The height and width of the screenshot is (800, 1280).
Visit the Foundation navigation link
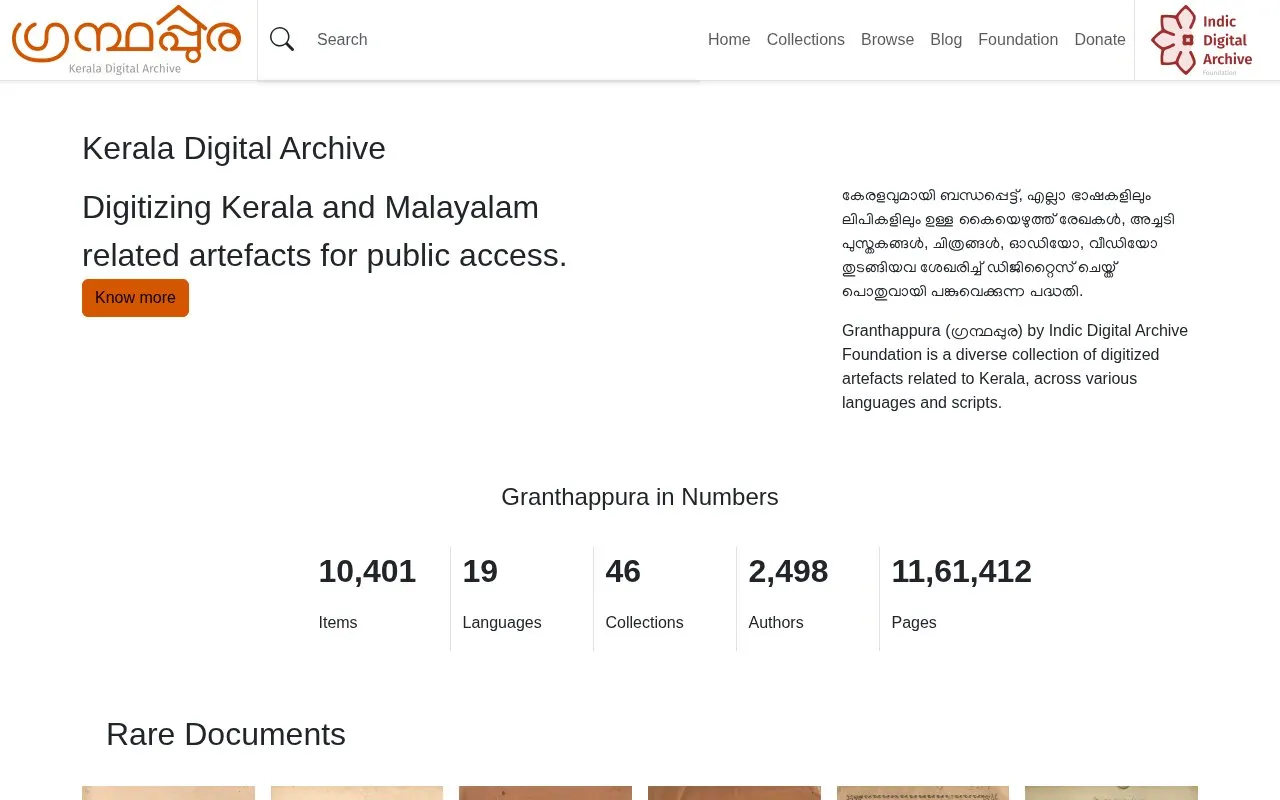1018,40
